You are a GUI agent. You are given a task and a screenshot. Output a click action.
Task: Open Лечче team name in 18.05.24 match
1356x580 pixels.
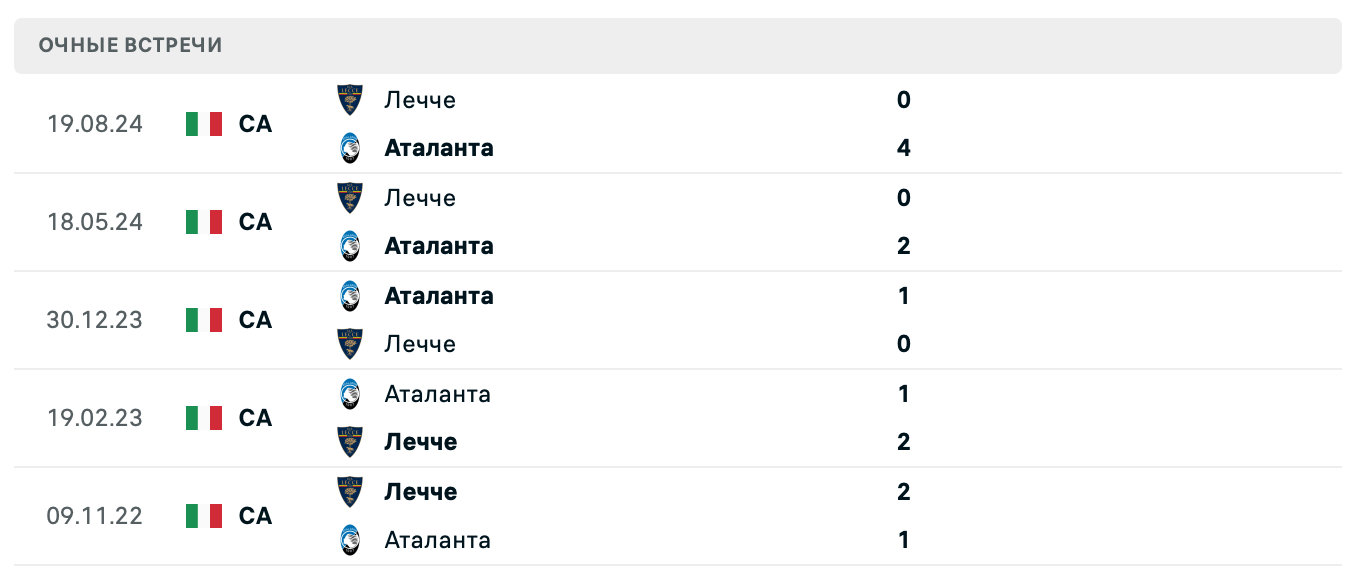(x=419, y=198)
